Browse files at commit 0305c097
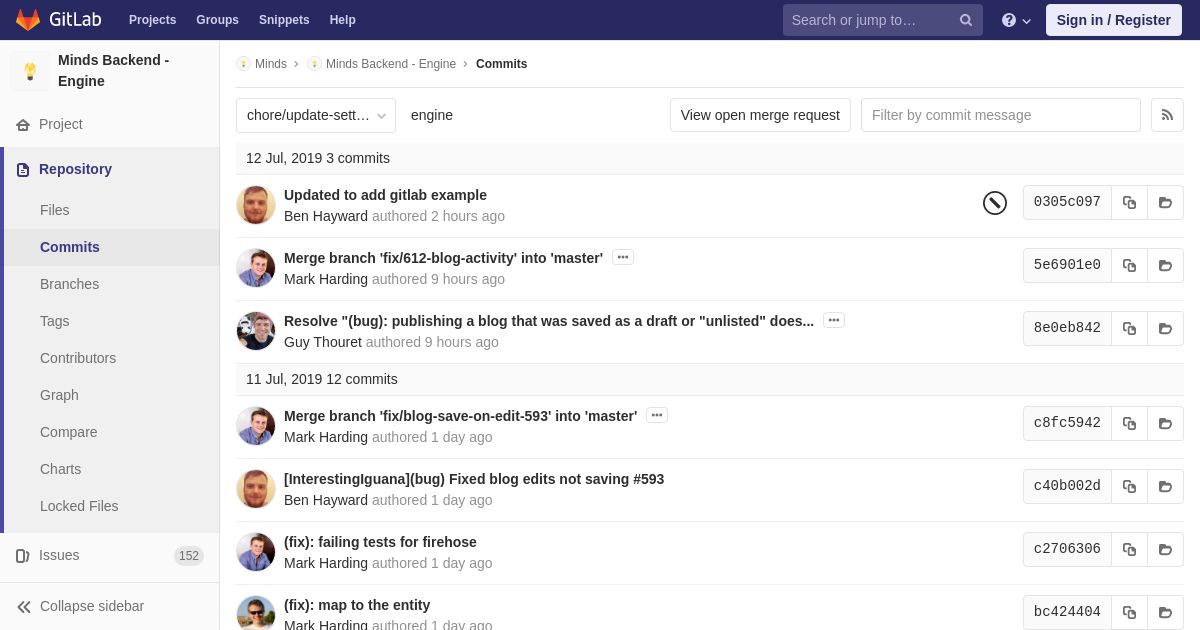The height and width of the screenshot is (630, 1200). [x=1165, y=202]
